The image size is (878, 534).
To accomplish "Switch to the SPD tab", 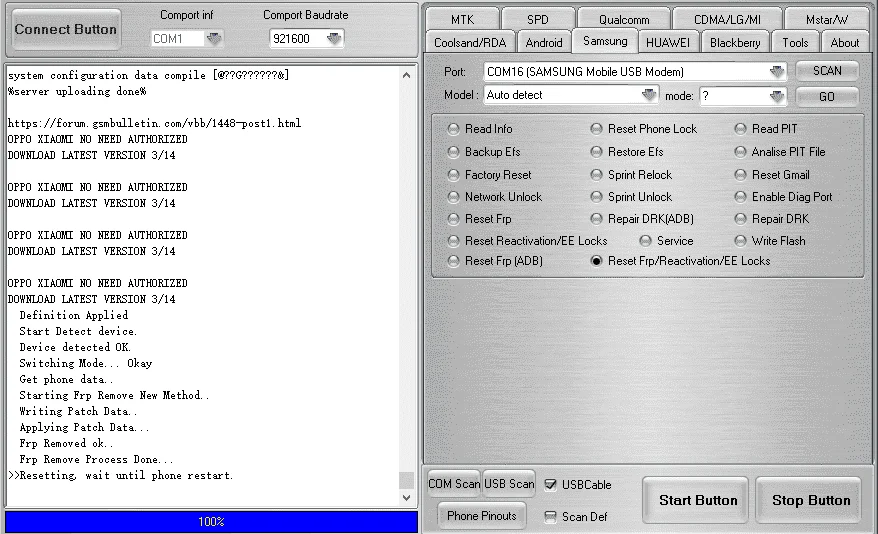I will click(x=538, y=20).
